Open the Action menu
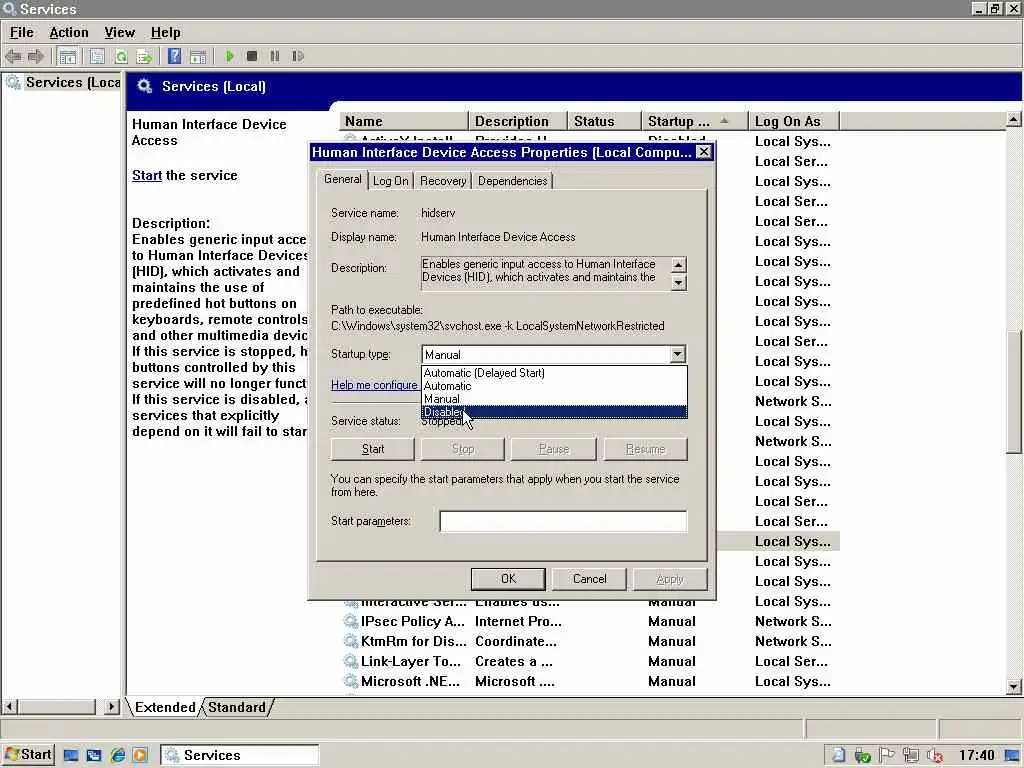 (x=69, y=33)
